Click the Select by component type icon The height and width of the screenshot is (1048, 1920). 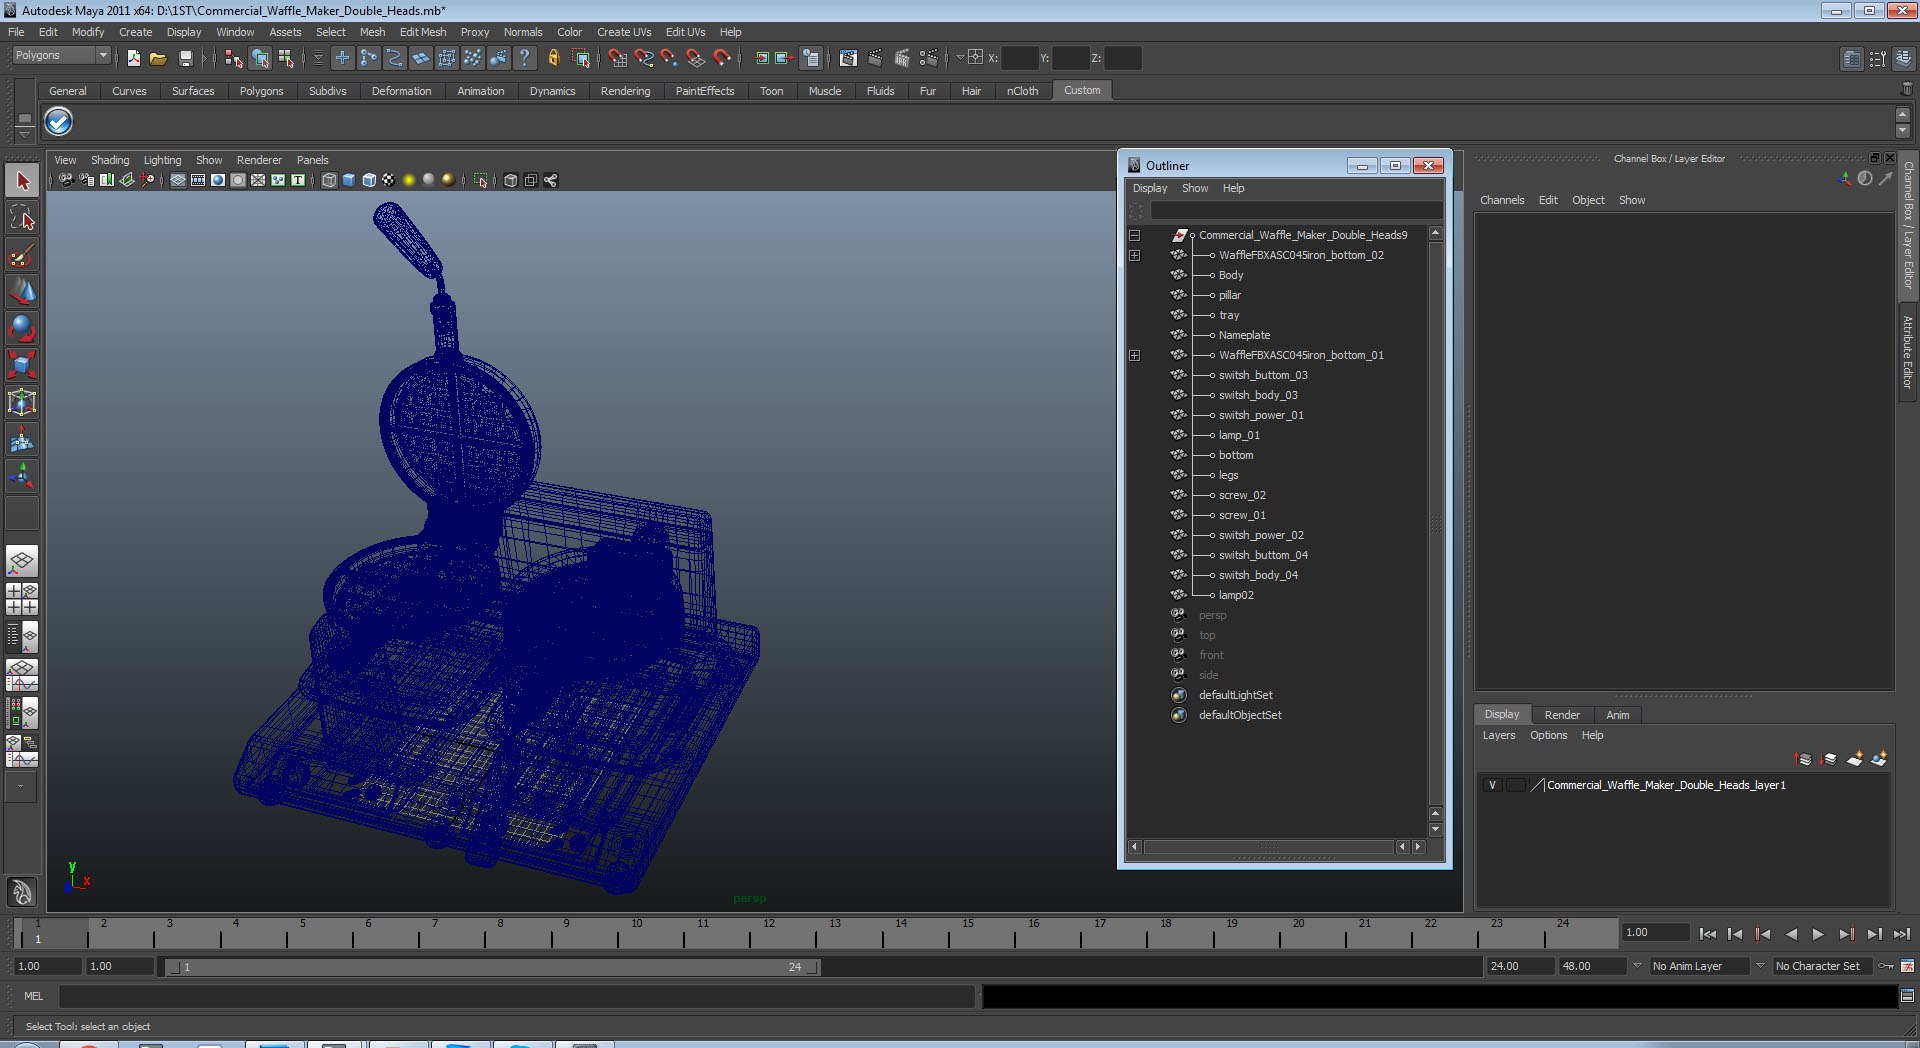(x=286, y=58)
